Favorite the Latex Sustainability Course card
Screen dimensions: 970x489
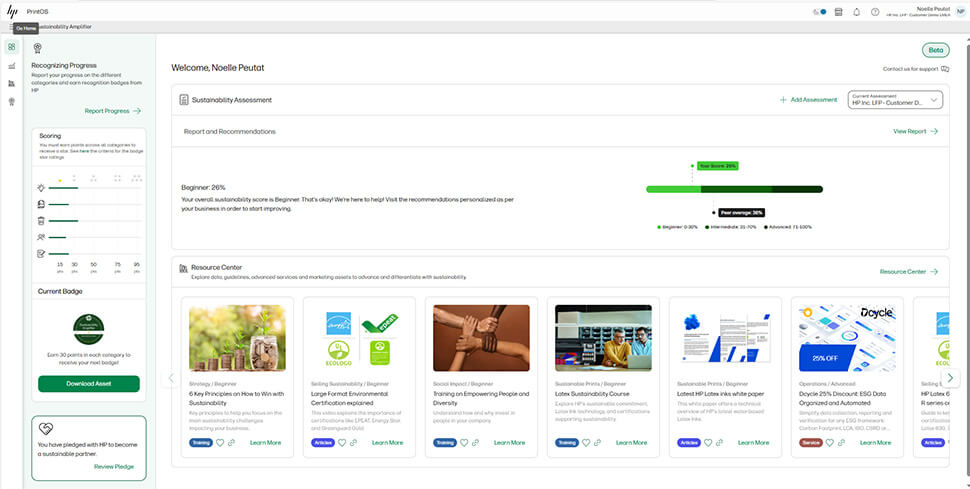[586, 443]
